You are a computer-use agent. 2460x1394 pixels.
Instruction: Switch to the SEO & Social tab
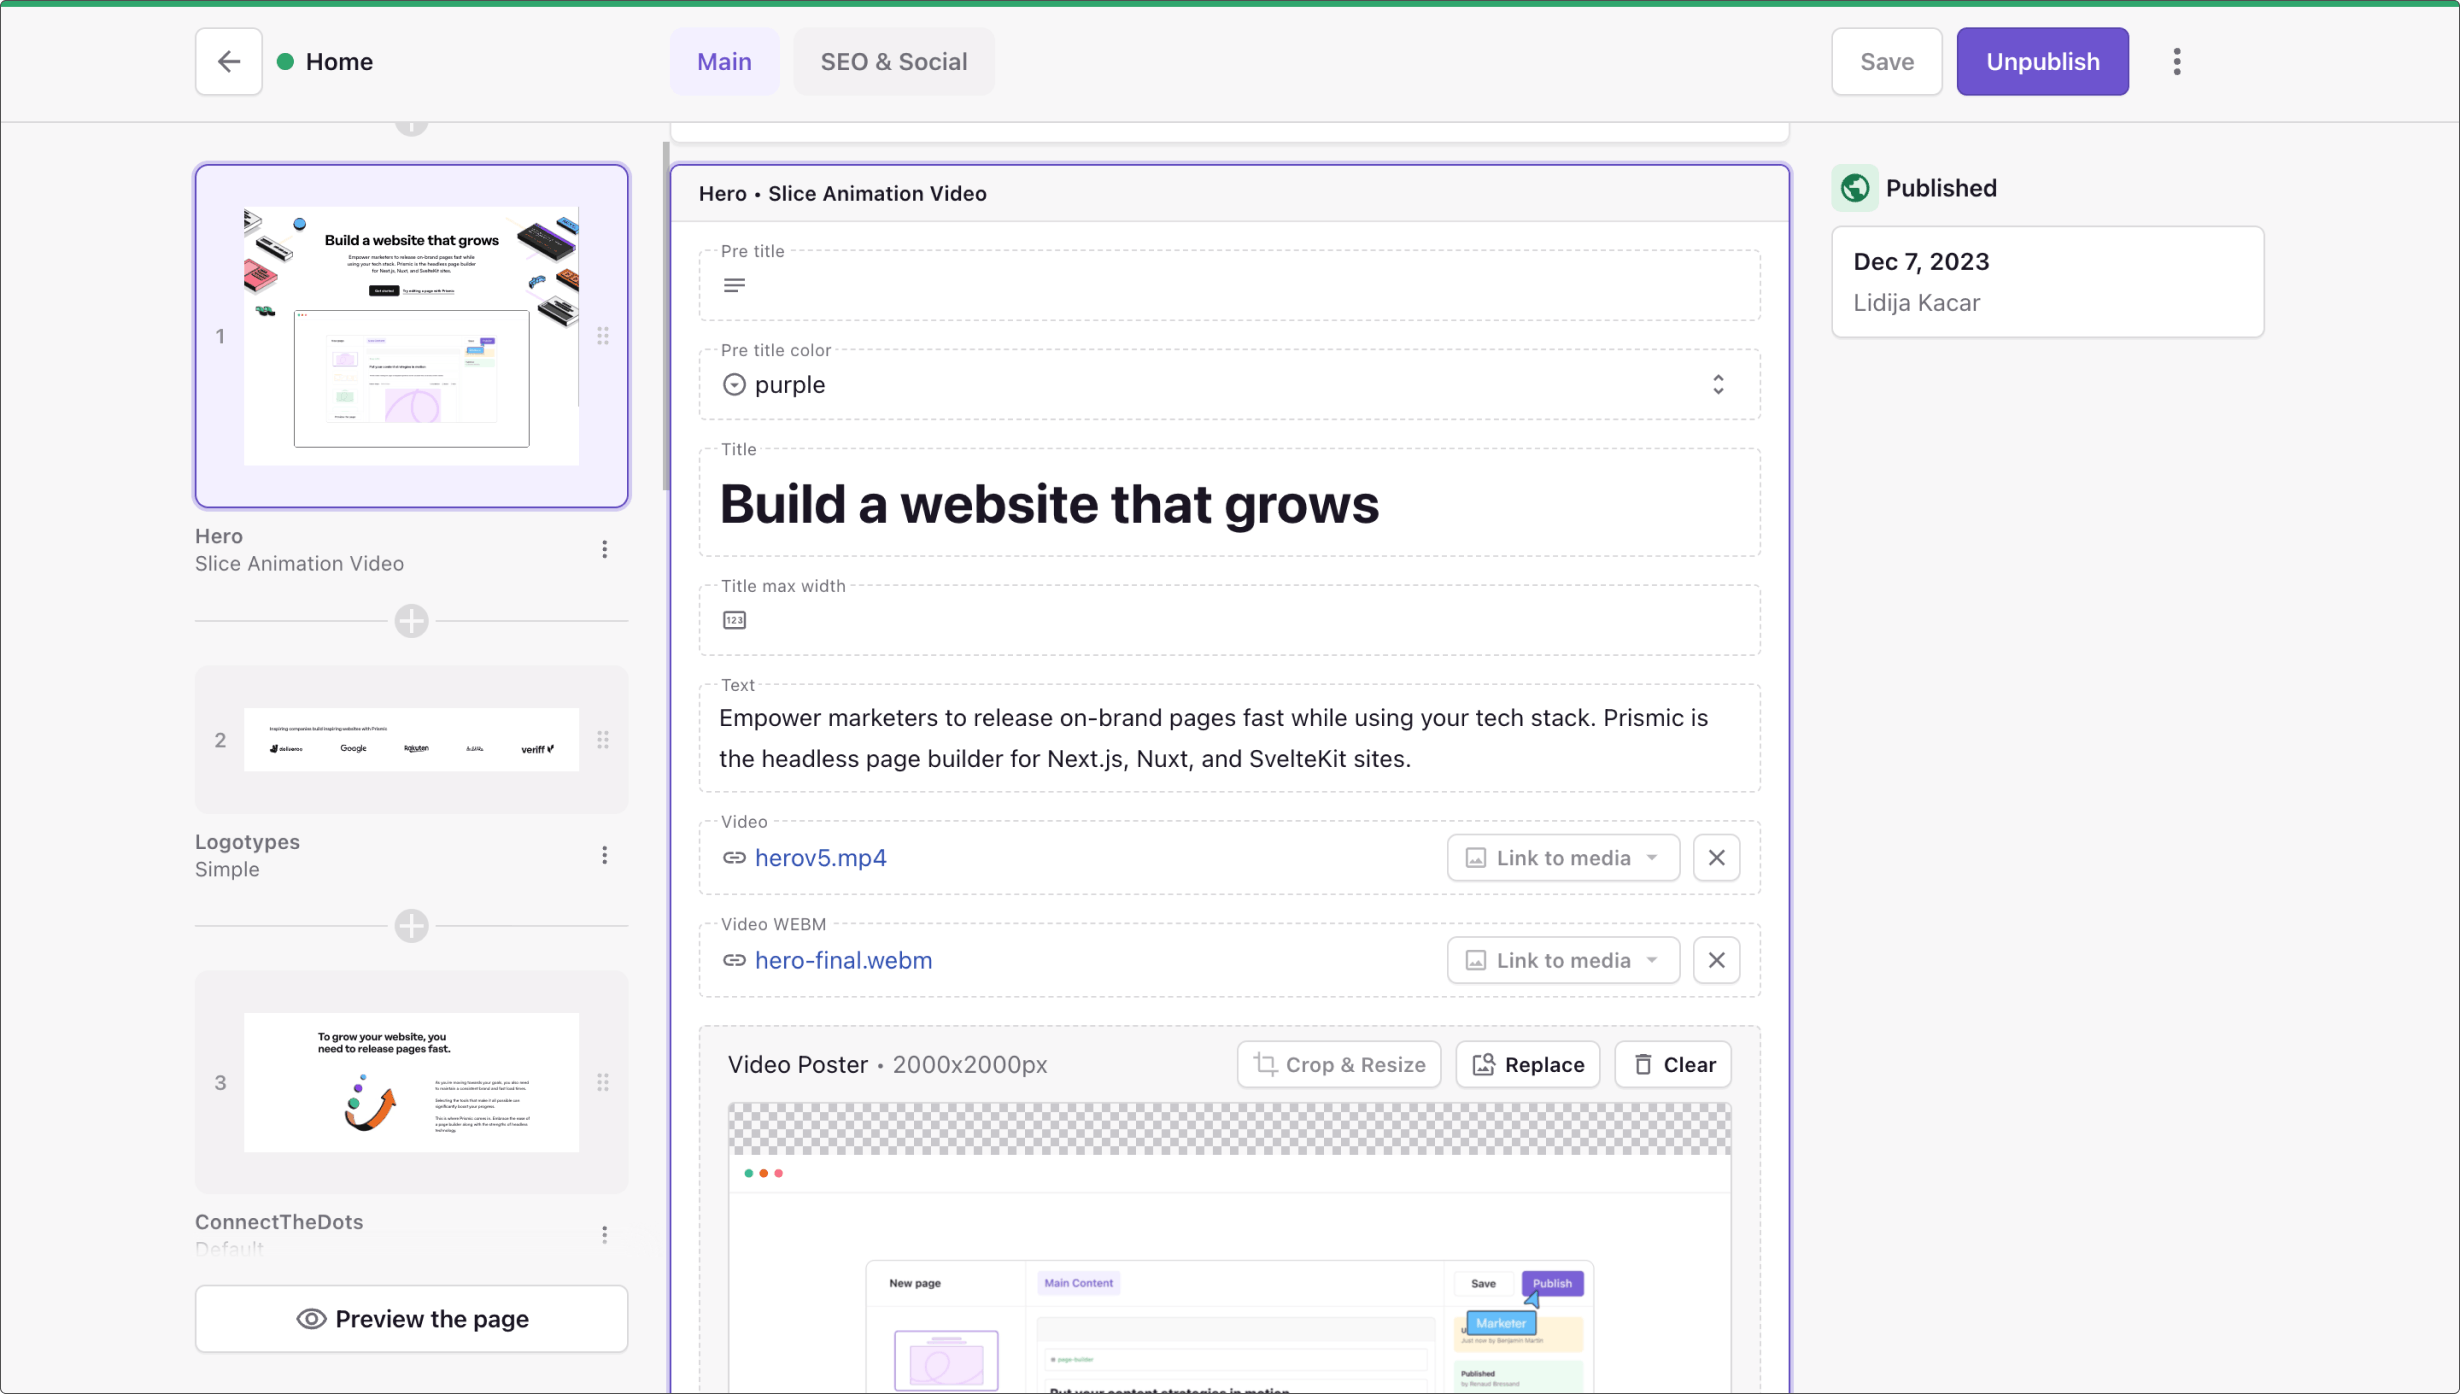pos(893,62)
